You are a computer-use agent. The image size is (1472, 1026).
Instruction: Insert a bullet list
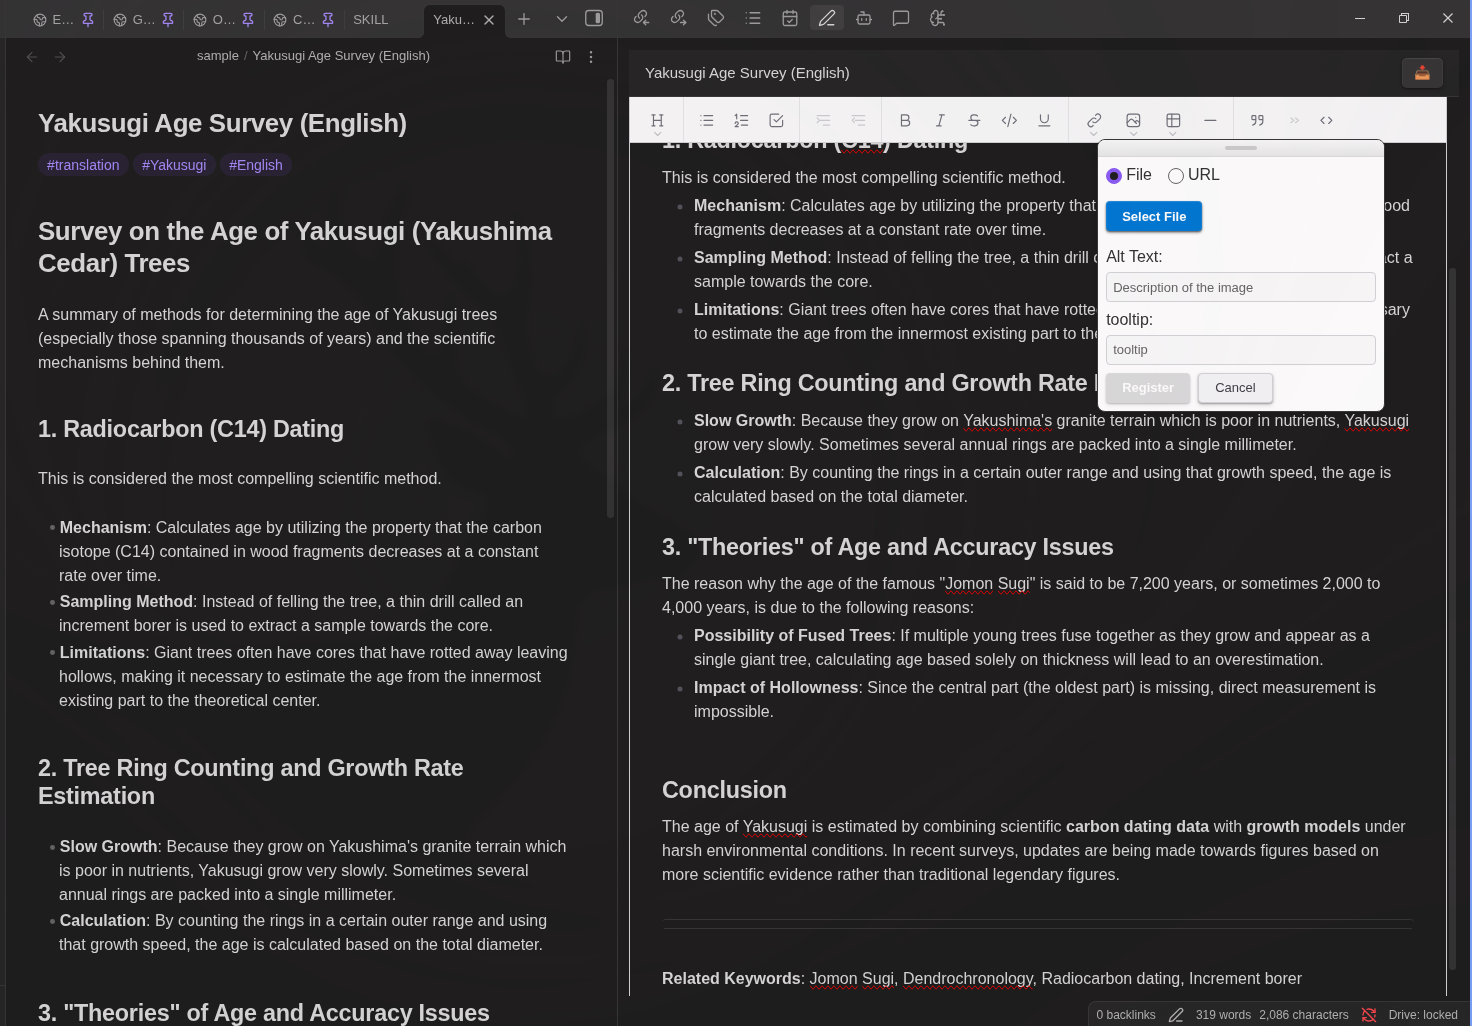(707, 120)
